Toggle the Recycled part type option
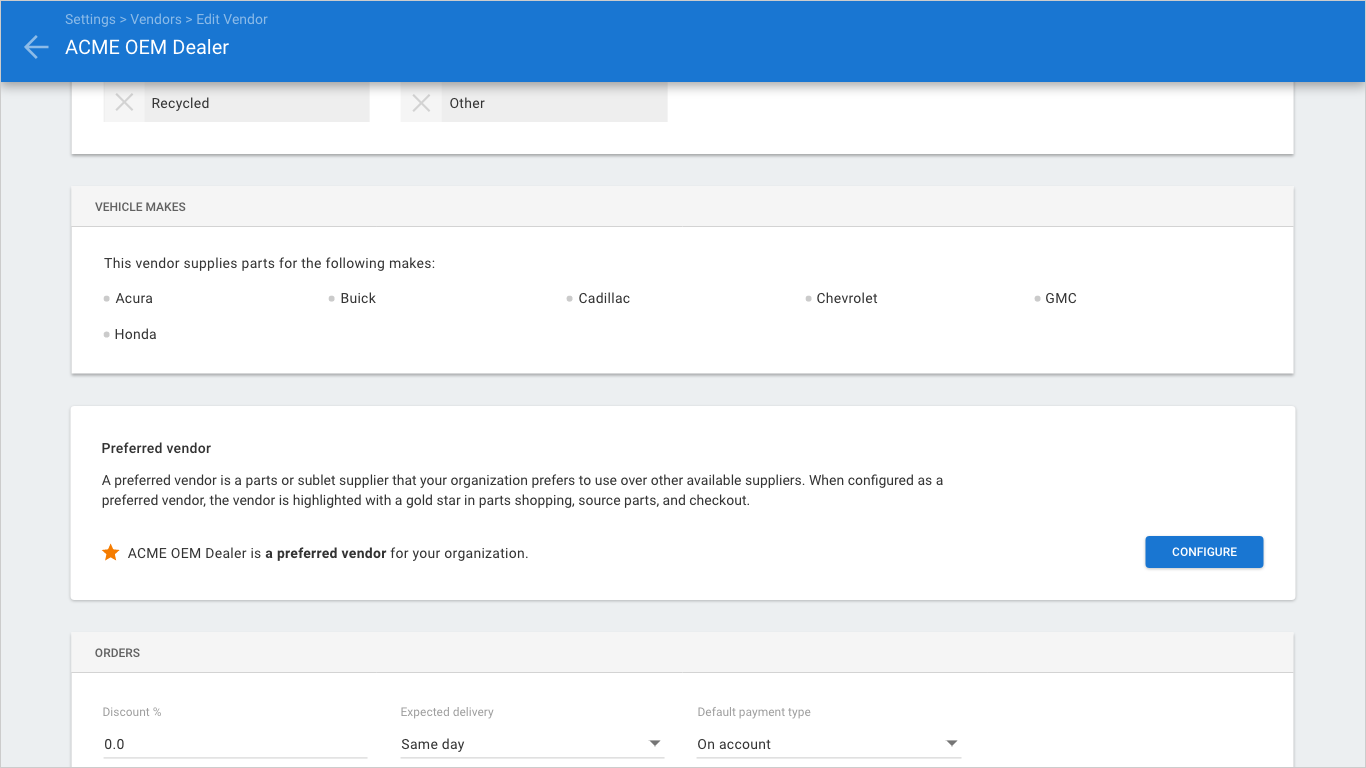The height and width of the screenshot is (768, 1366). [236, 102]
